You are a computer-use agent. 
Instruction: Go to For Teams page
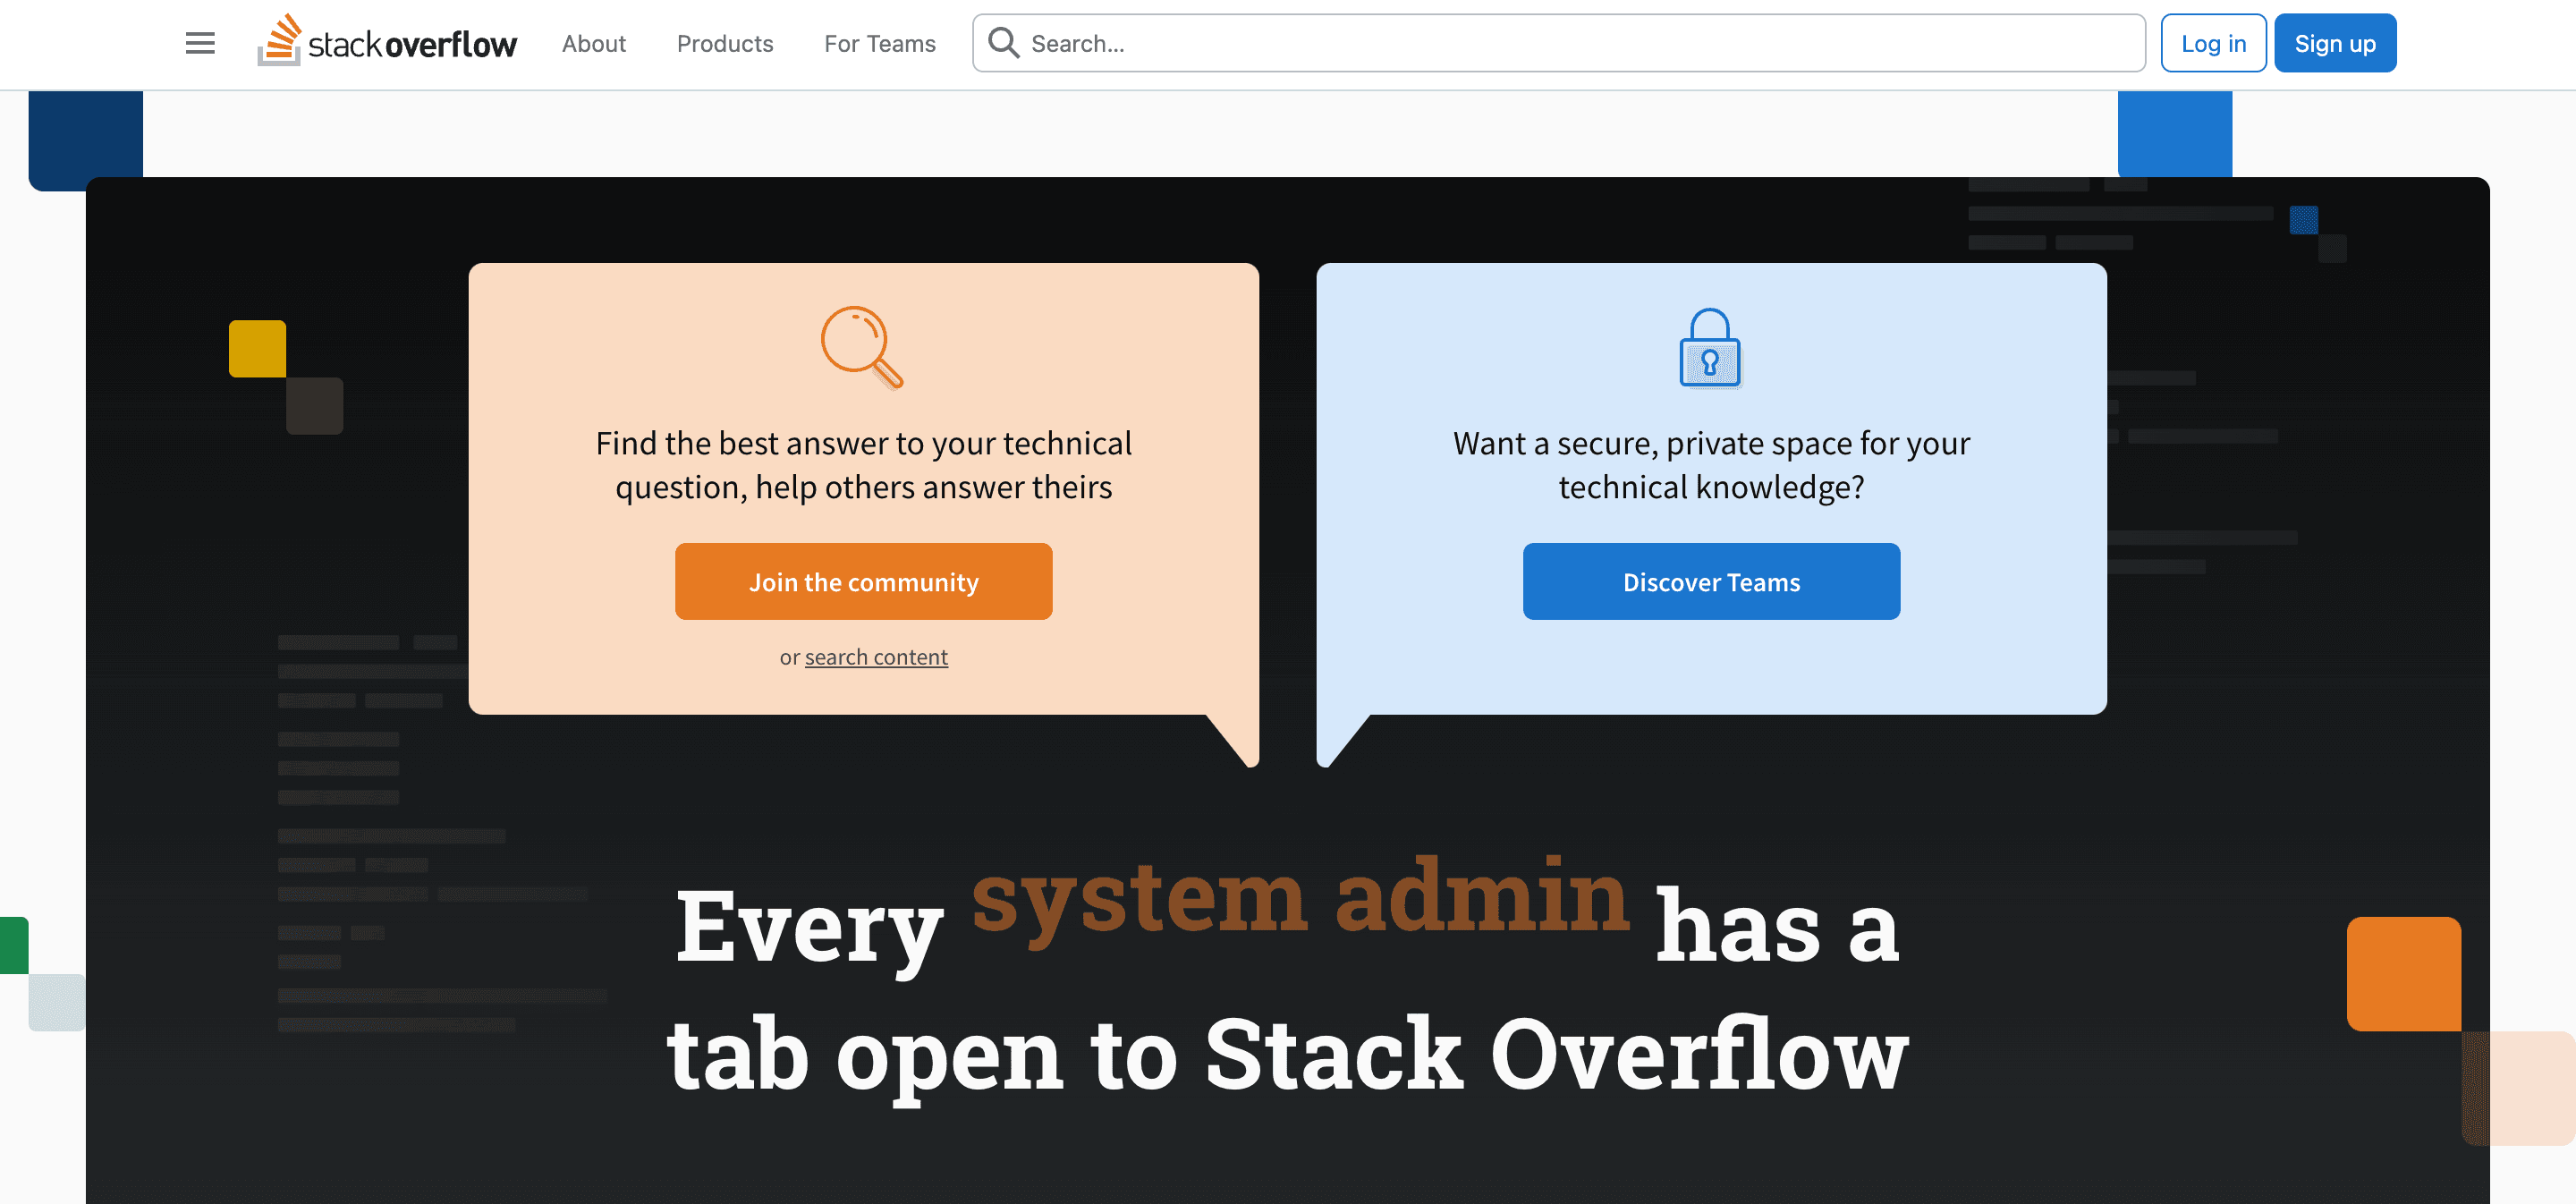[x=879, y=43]
